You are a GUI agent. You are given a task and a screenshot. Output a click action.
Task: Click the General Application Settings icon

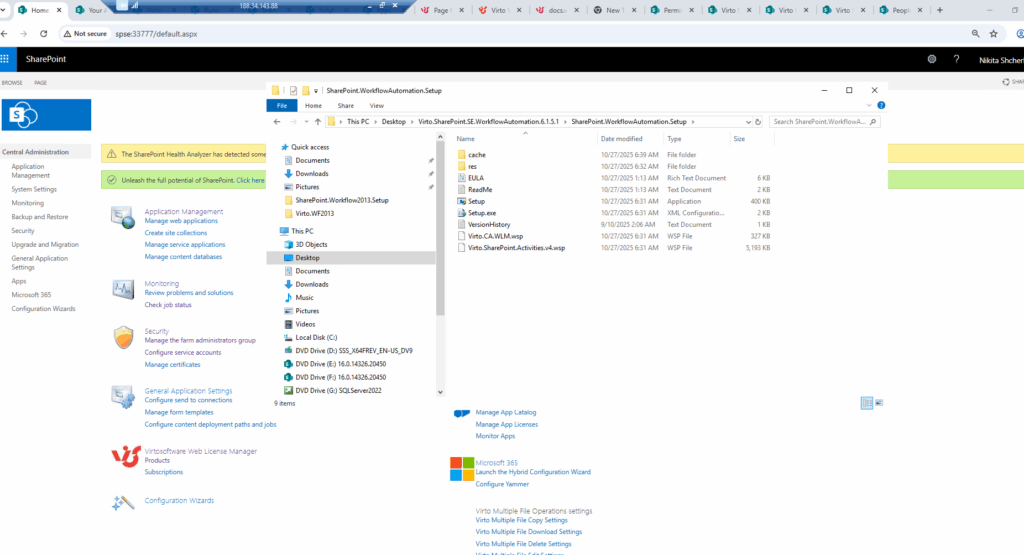tap(123, 396)
